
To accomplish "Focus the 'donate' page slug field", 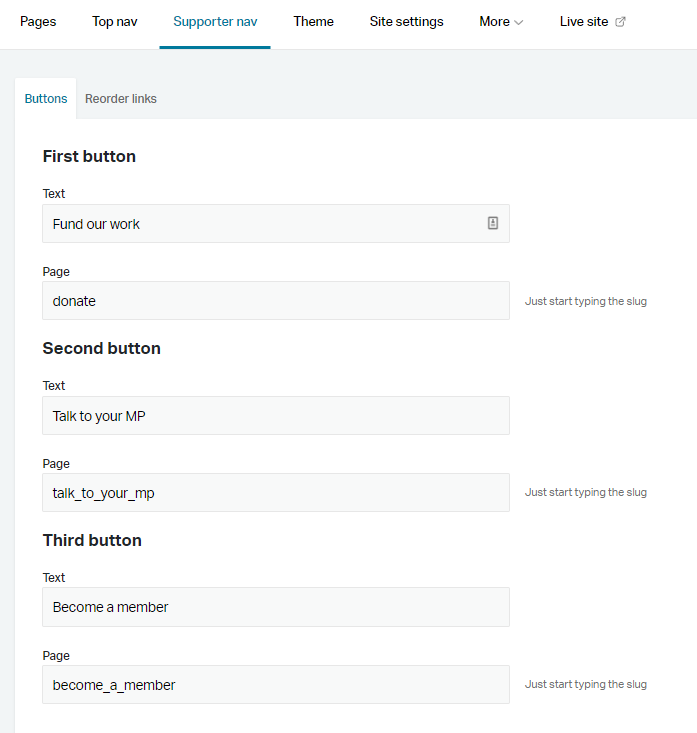I will (x=275, y=301).
